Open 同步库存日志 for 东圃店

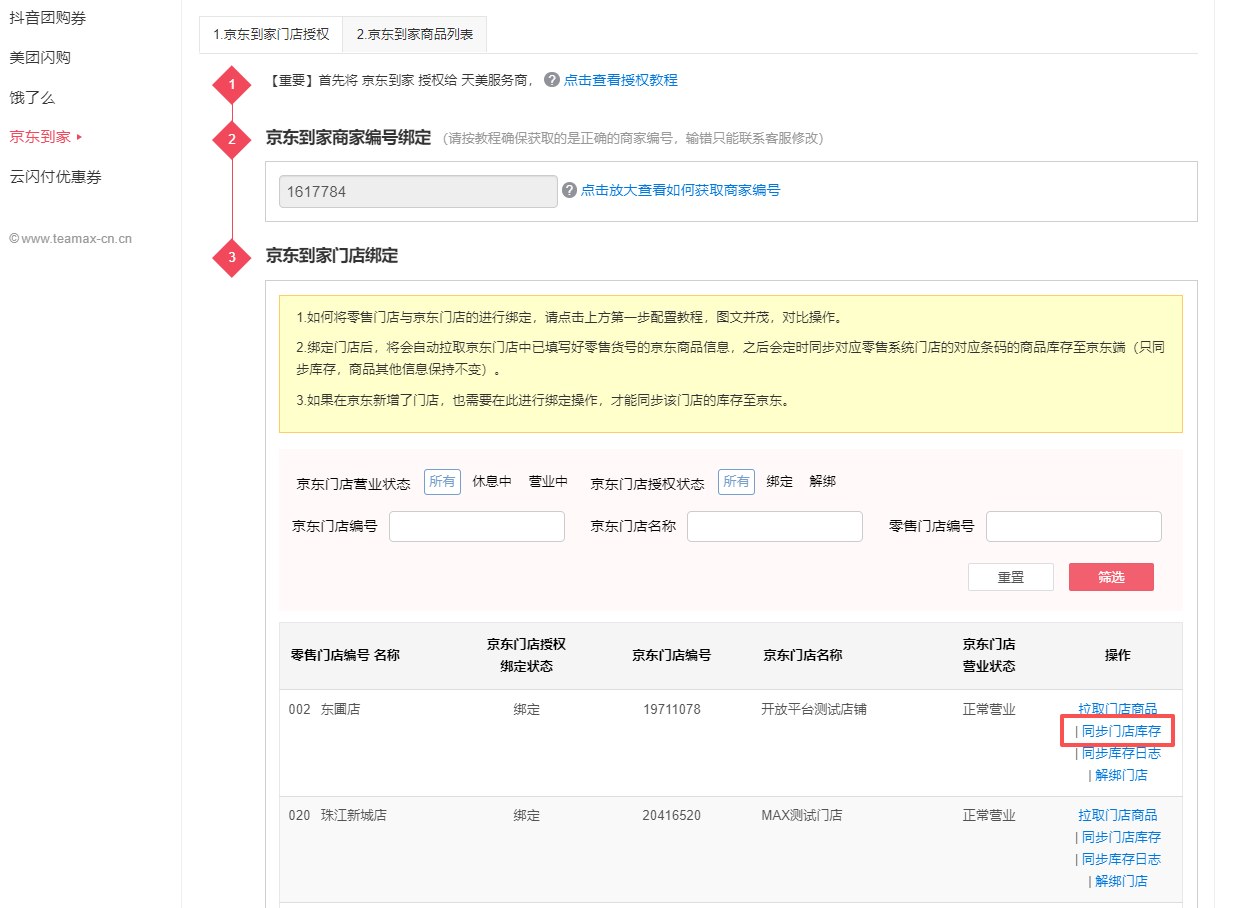click(1121, 754)
